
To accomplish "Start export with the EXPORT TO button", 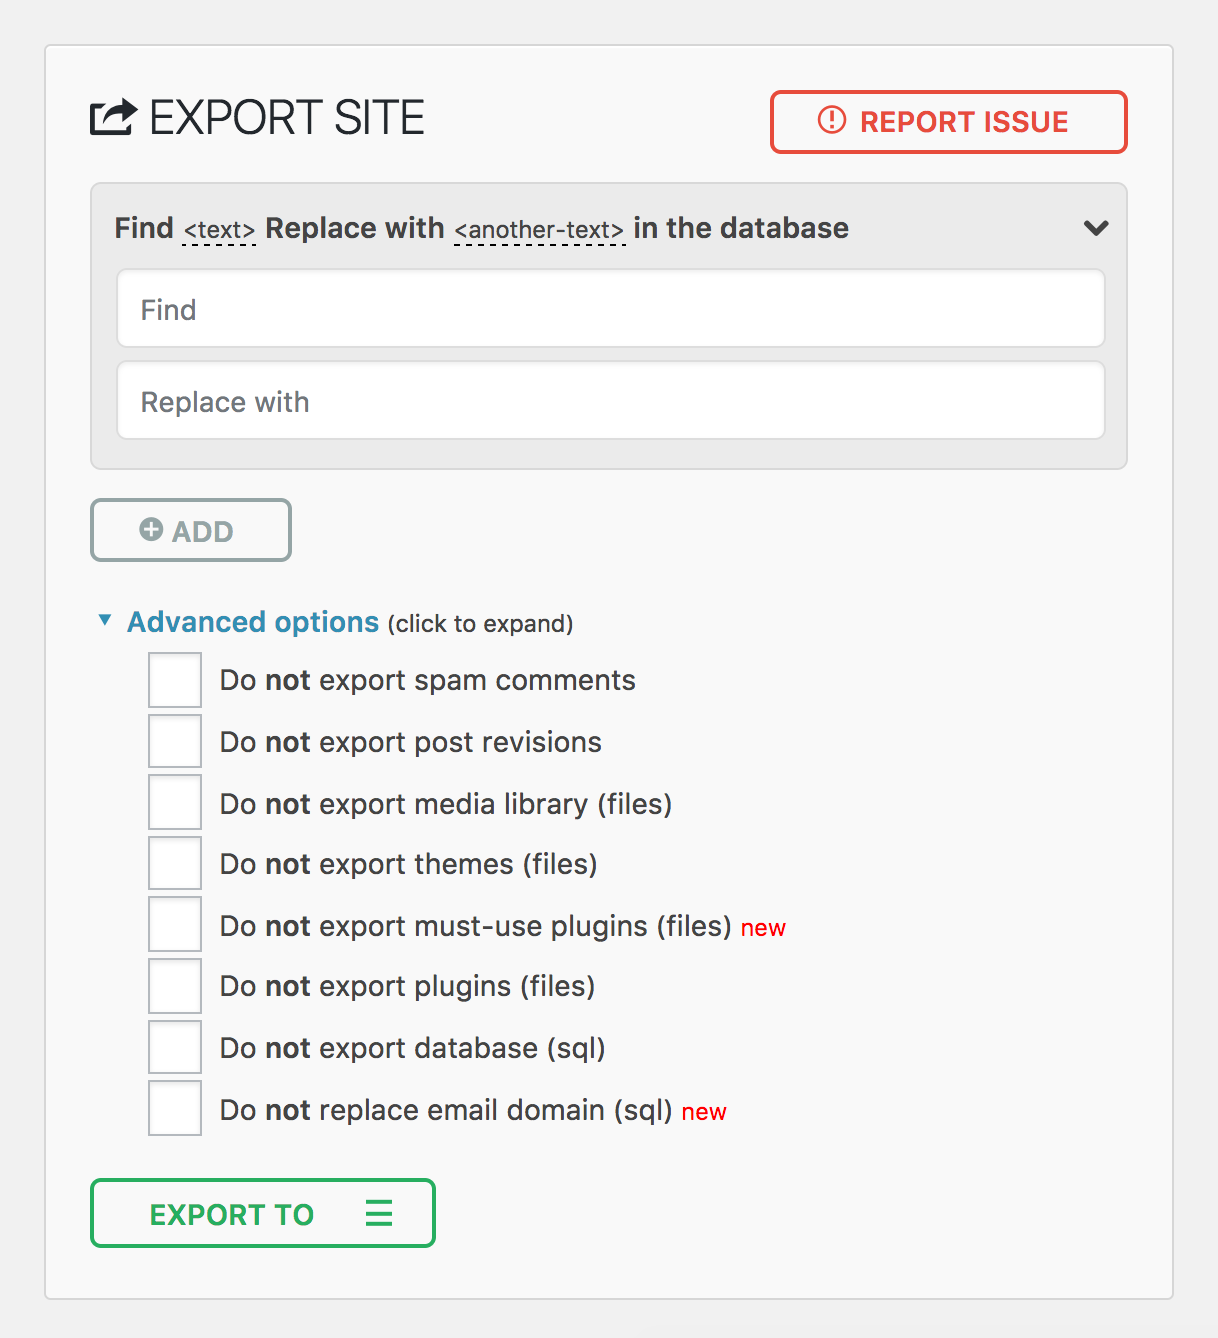I will 232,1214.
